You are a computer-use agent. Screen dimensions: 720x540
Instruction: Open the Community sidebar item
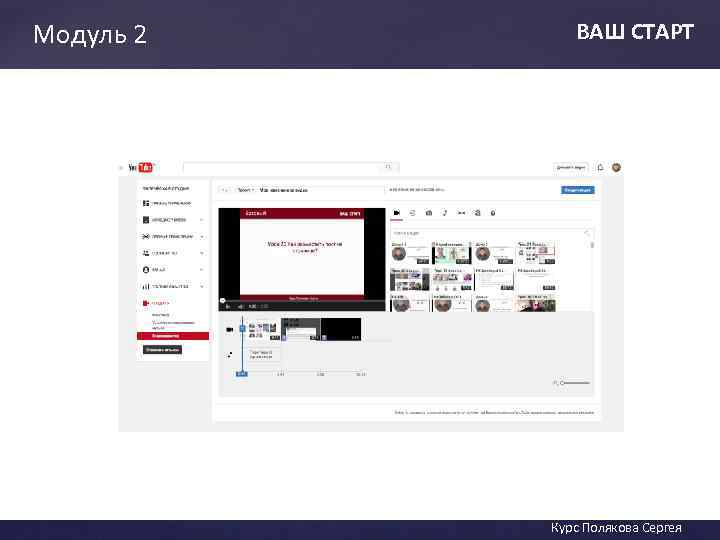pos(160,253)
